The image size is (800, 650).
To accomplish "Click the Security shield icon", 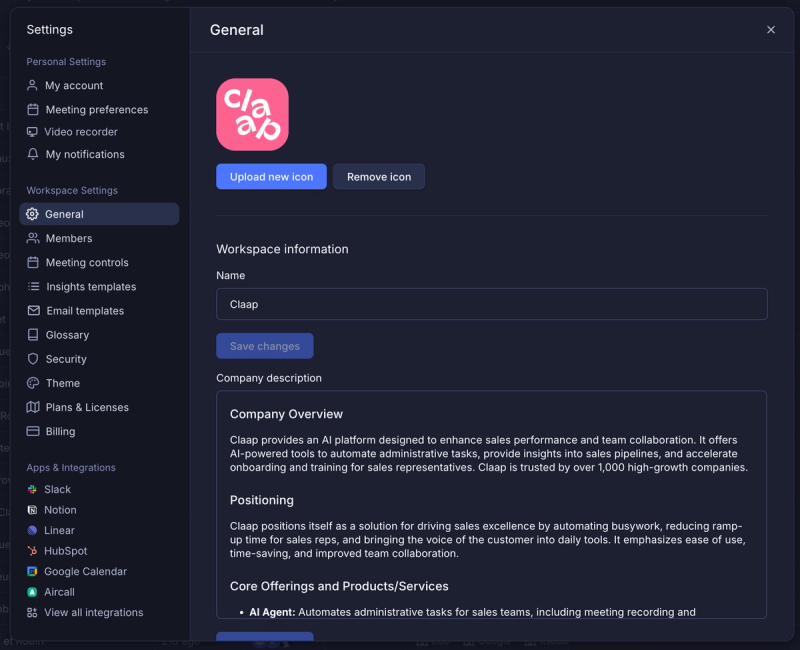I will [33, 359].
